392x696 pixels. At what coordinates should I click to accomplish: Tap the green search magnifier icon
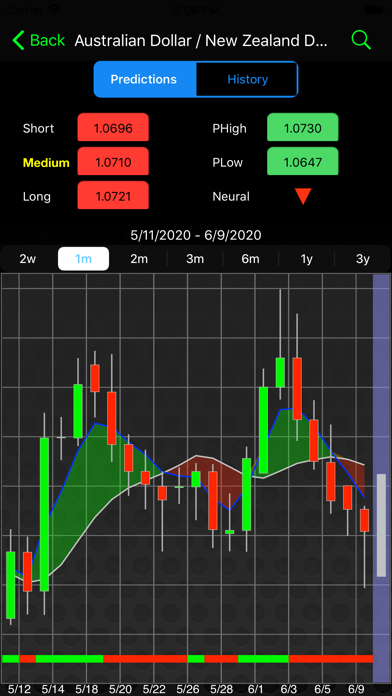tap(361, 40)
